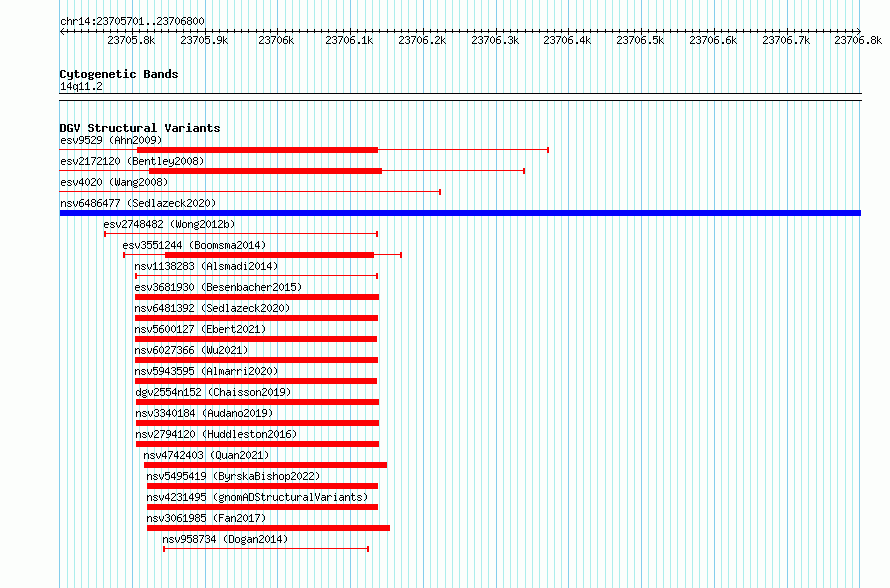890x588 pixels.
Task: Click the DGV Structural Variants track title
Action: coord(140,128)
